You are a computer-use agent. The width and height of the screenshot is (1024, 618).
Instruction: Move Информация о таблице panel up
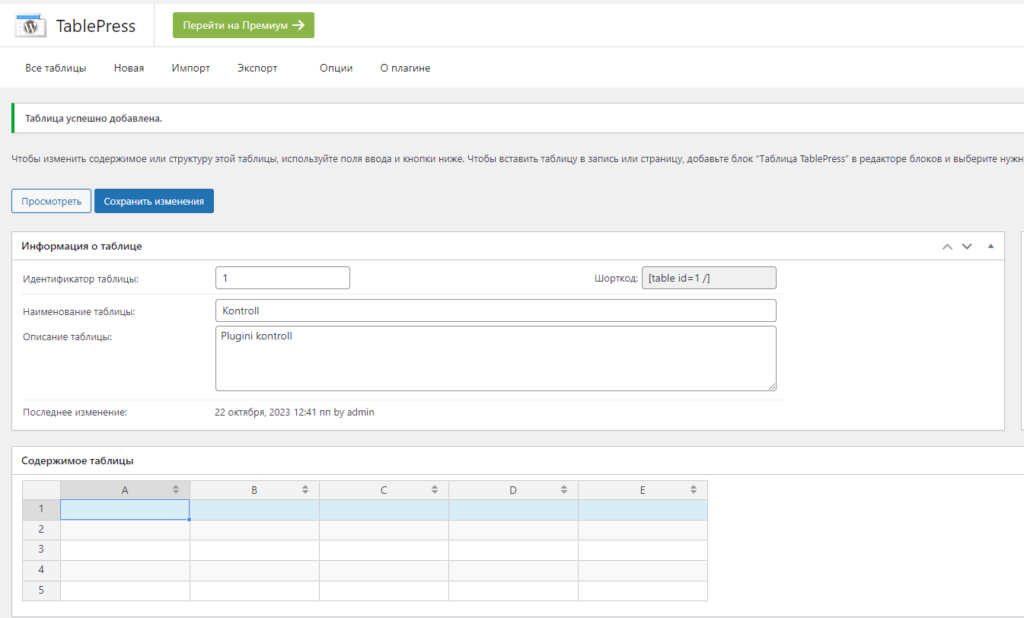[947, 246]
